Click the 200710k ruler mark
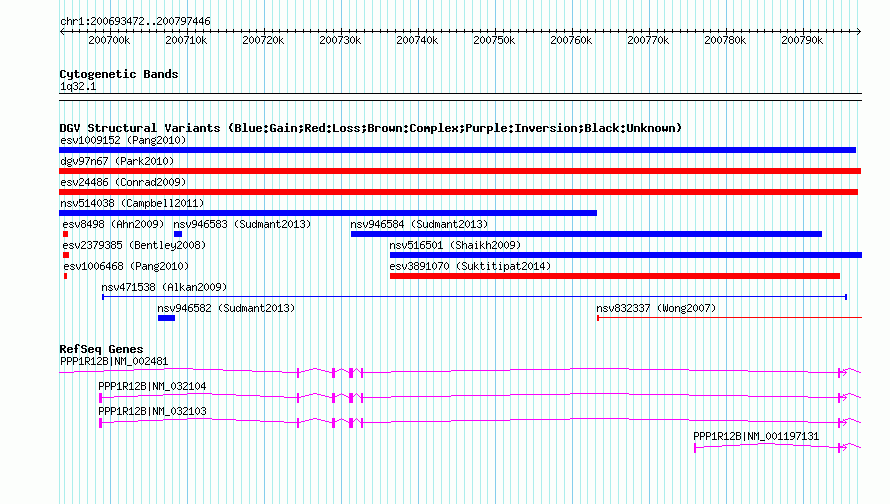Viewport: 890px width, 504px height. [186, 40]
